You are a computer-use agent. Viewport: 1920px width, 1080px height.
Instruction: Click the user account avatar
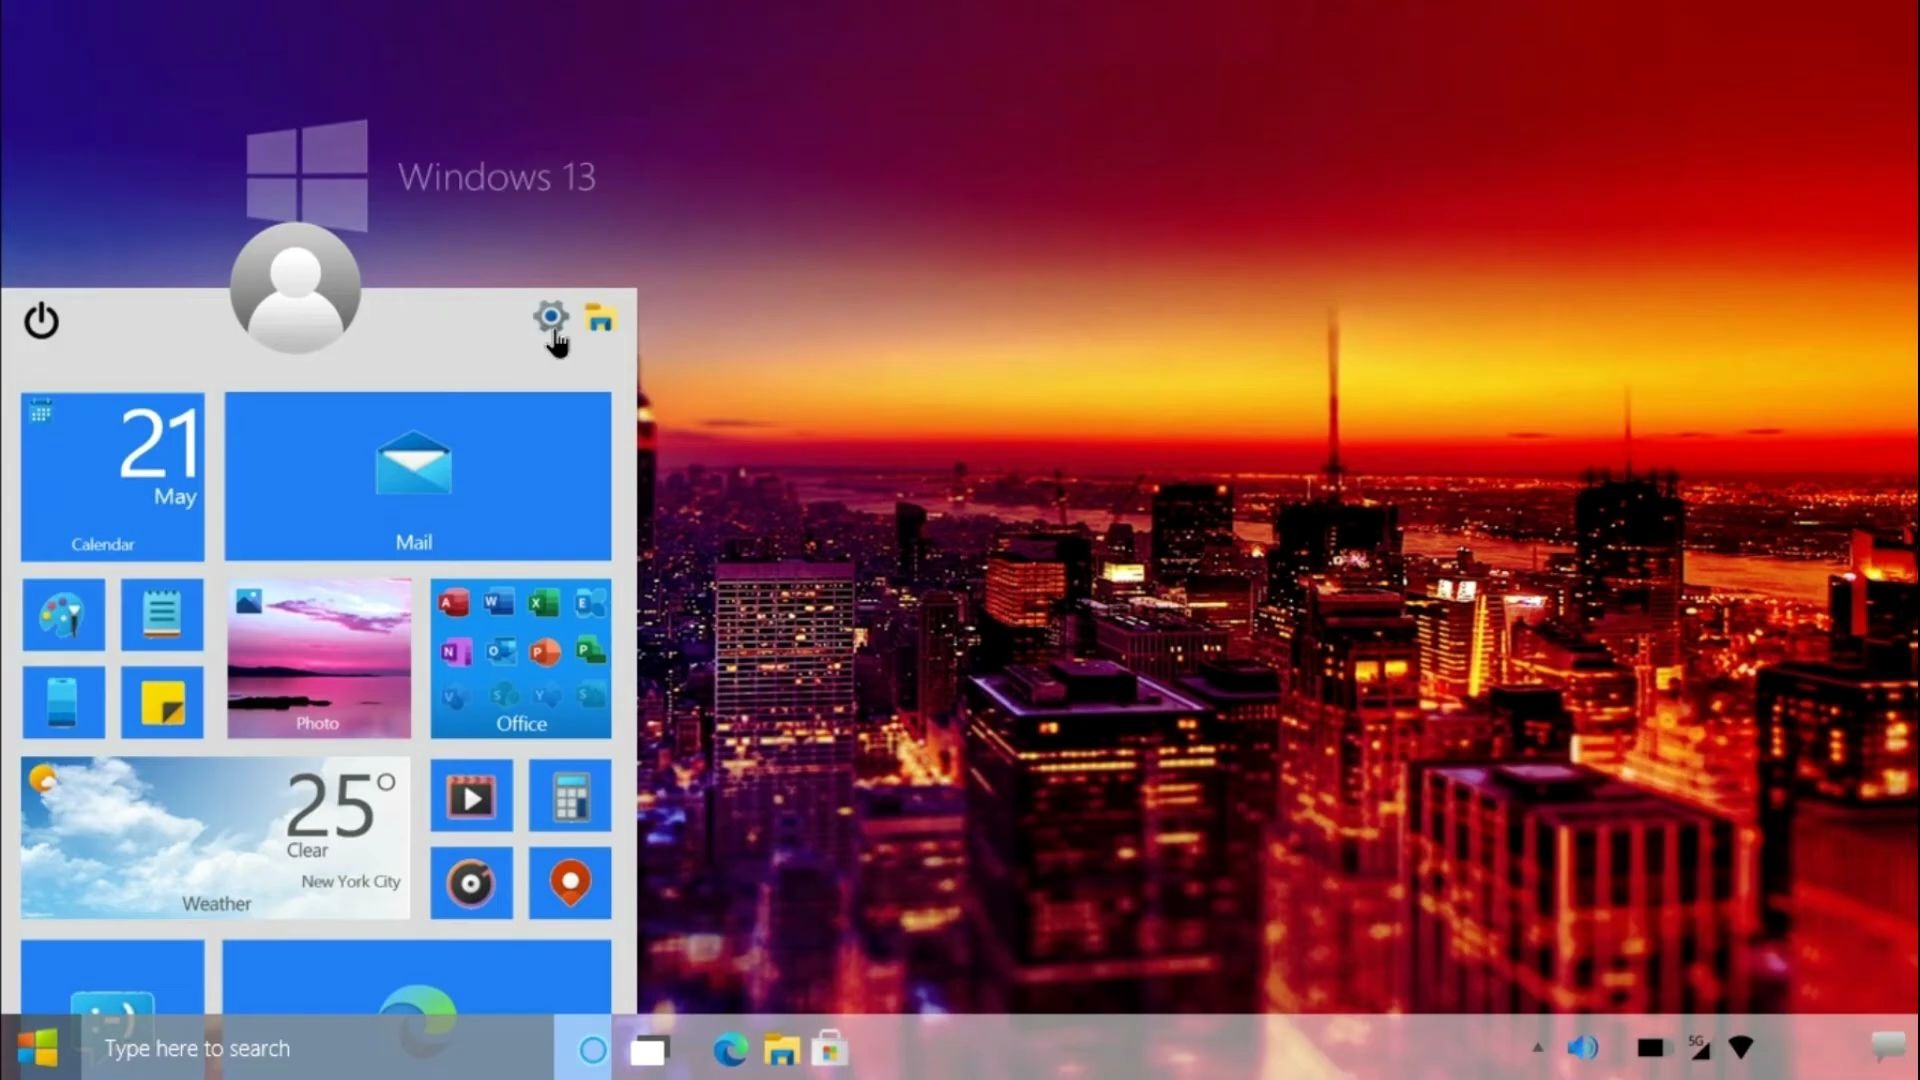click(295, 288)
